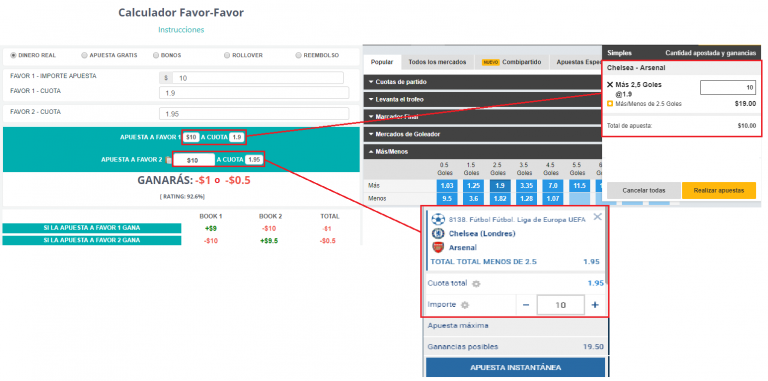The height and width of the screenshot is (381, 768).
Task: Open the Instrucciones link
Action: click(x=181, y=30)
